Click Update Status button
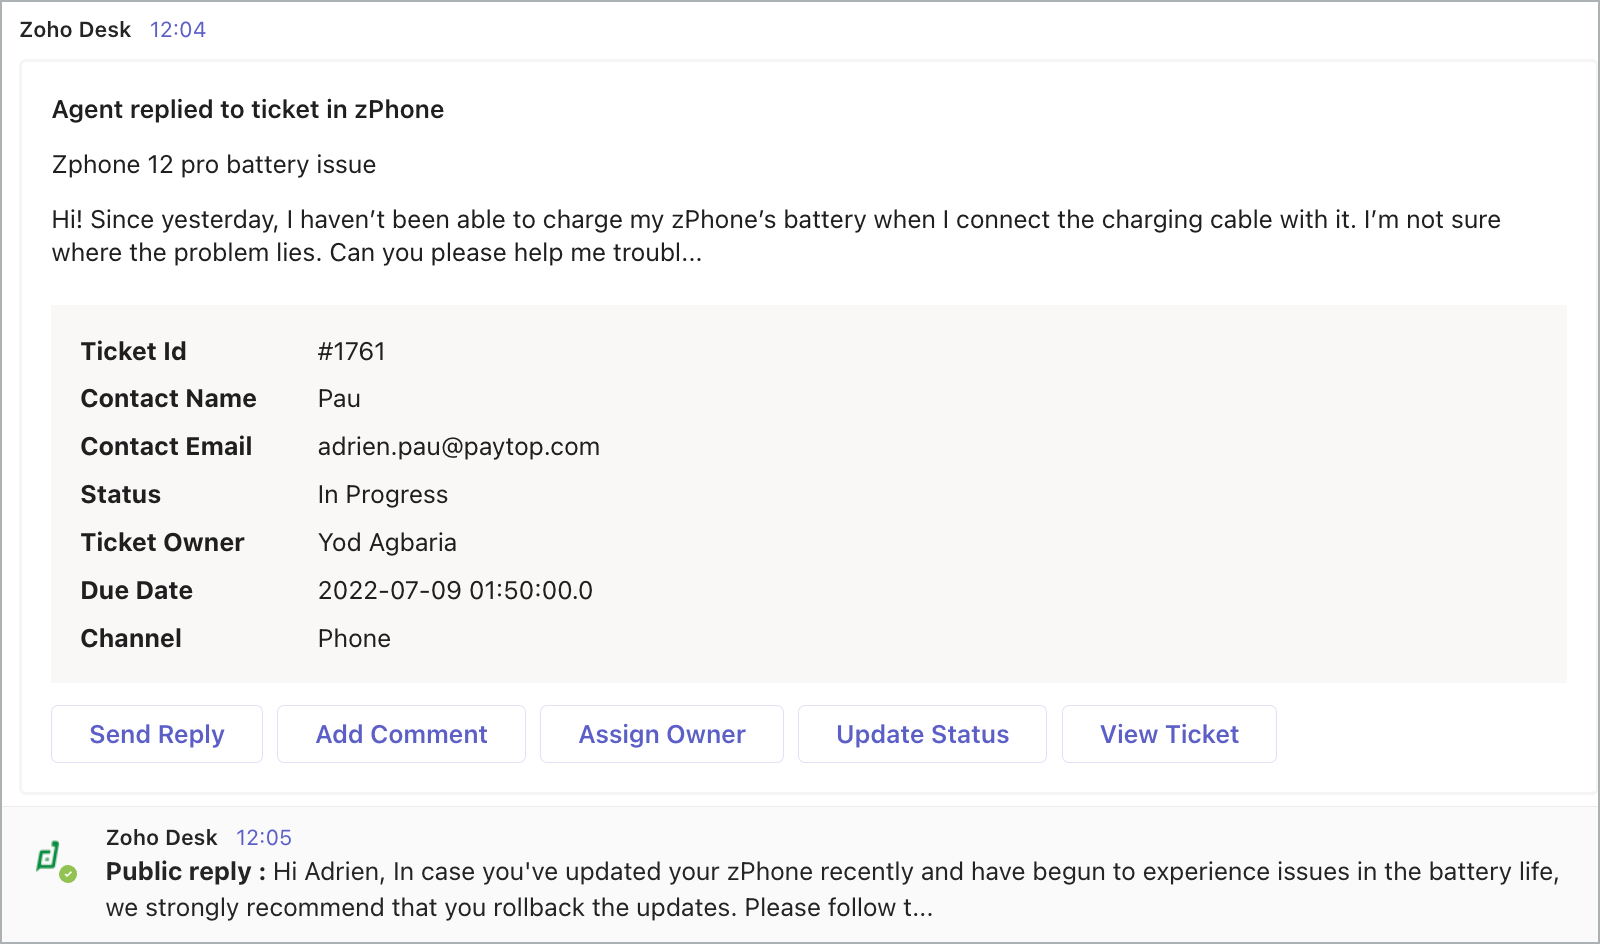1600x944 pixels. click(x=922, y=734)
